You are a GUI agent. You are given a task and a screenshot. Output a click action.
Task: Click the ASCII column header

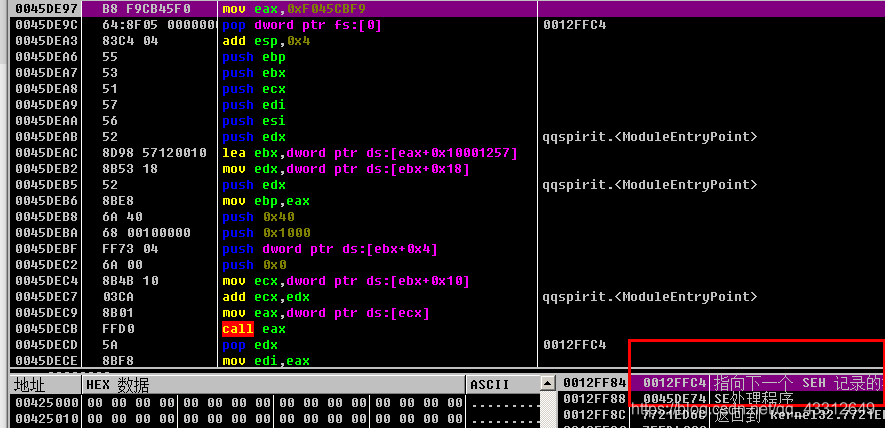click(x=503, y=385)
